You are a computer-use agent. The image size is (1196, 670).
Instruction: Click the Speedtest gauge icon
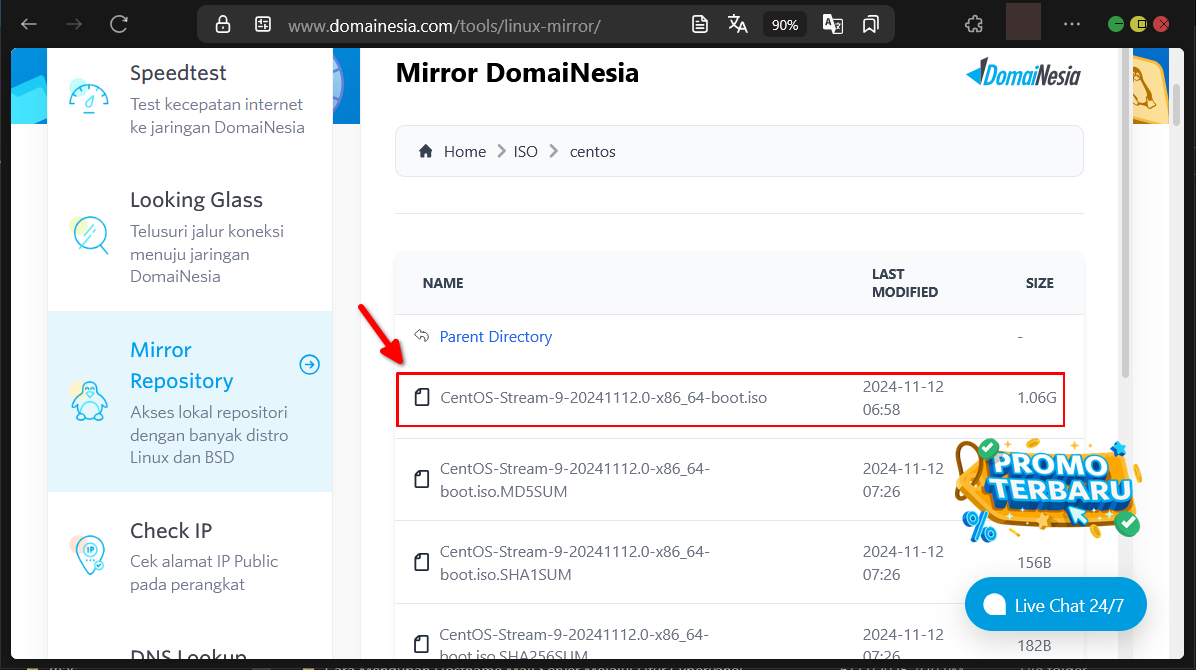coord(89,98)
